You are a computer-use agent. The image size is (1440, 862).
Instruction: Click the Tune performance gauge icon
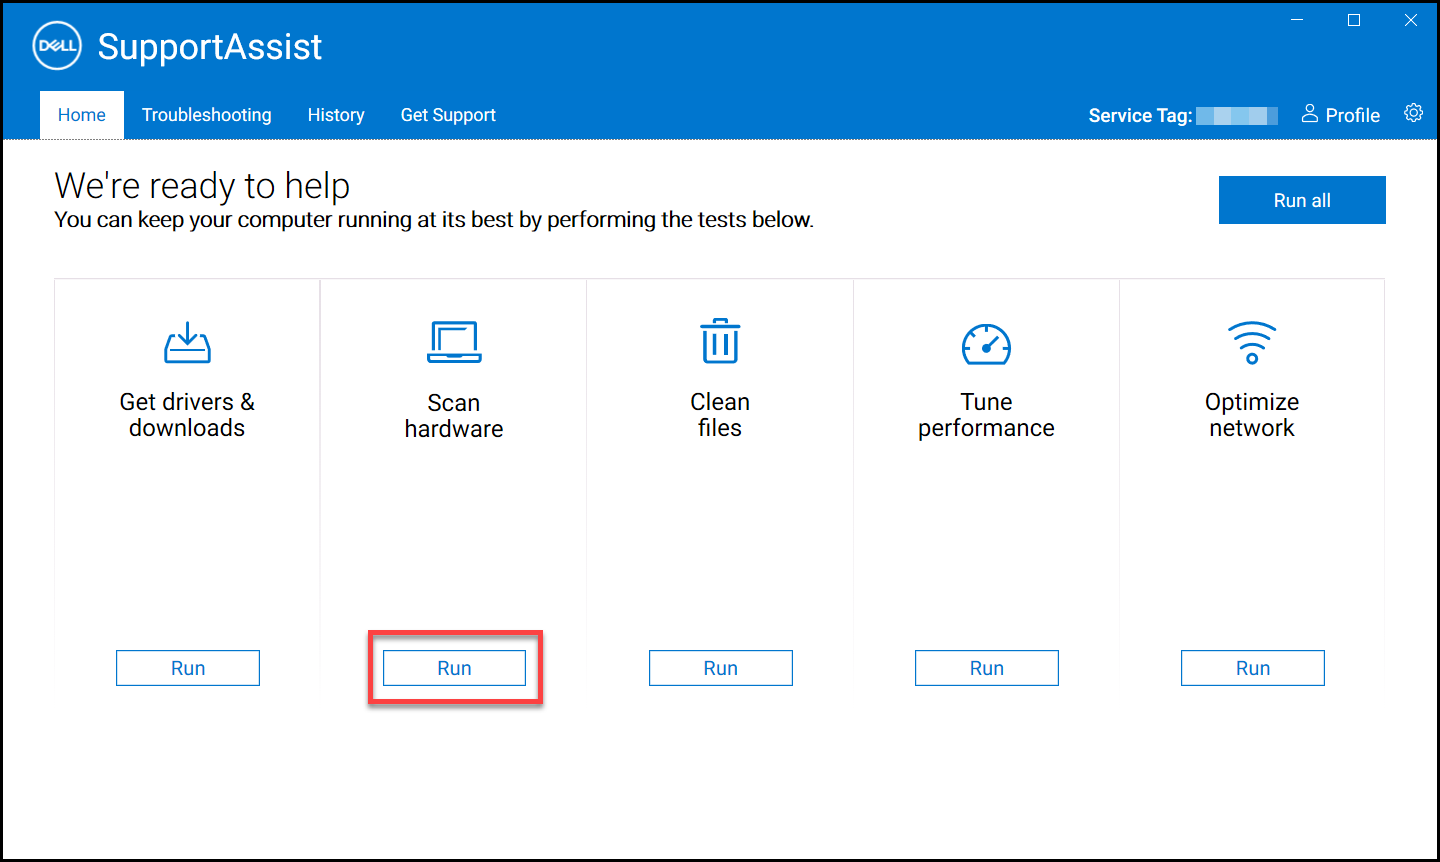point(986,343)
